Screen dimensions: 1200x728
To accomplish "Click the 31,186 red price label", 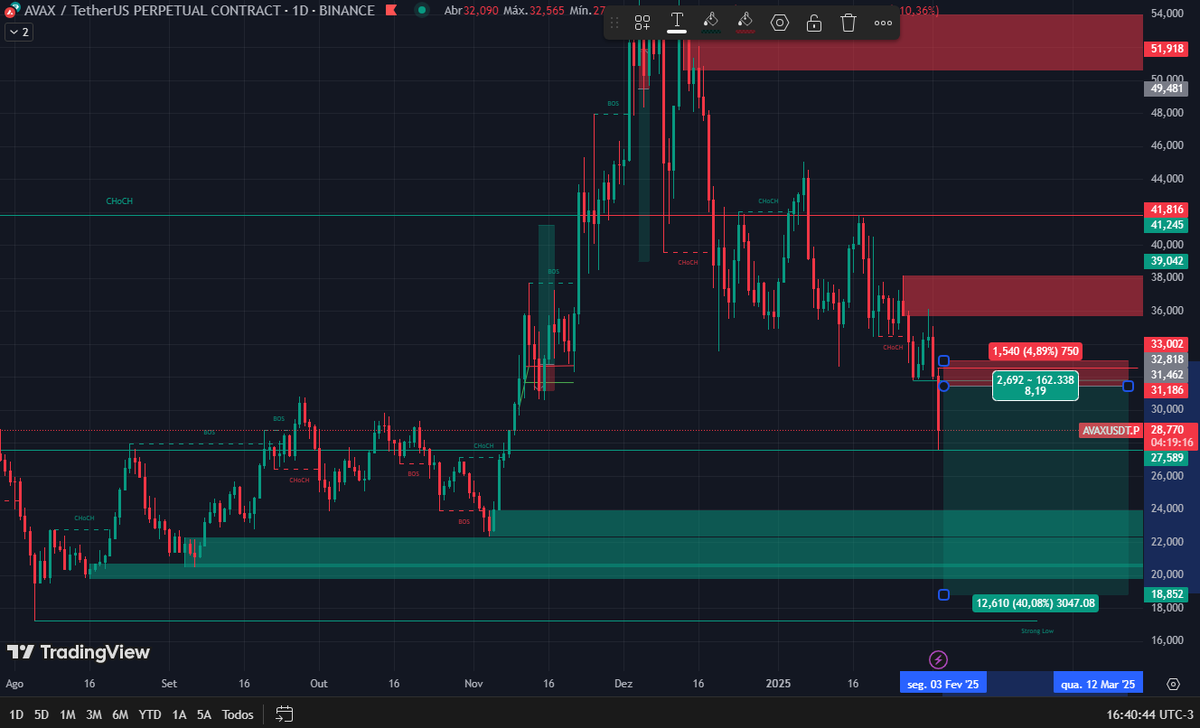I will click(x=1168, y=390).
